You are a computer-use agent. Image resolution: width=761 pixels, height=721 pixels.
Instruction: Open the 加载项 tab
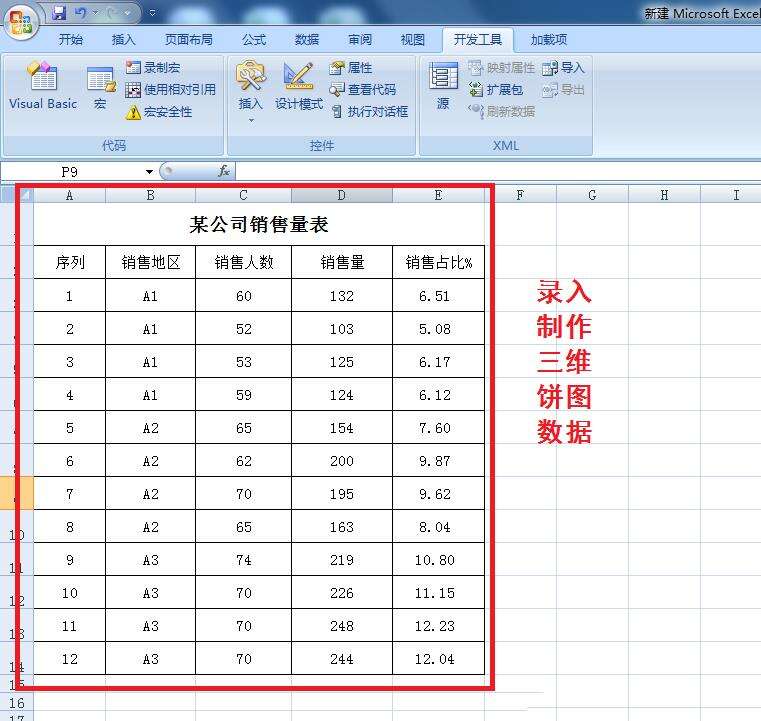click(x=548, y=39)
